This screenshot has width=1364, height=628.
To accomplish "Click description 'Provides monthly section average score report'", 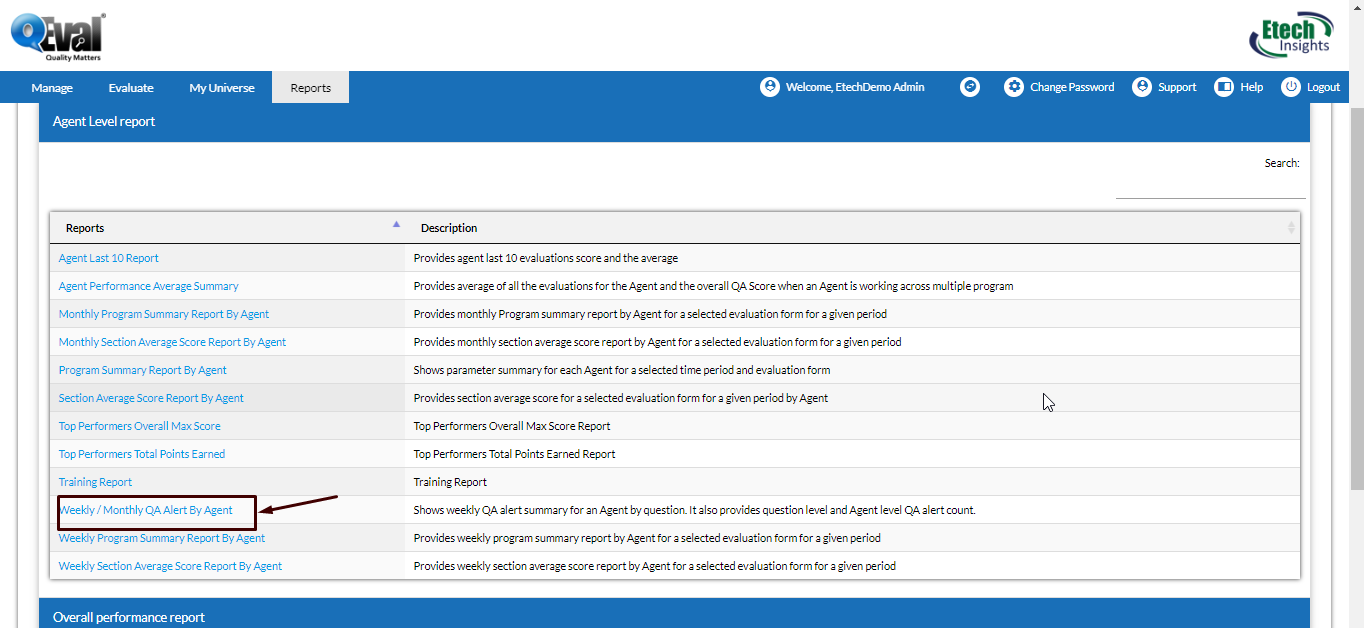I will pos(658,342).
